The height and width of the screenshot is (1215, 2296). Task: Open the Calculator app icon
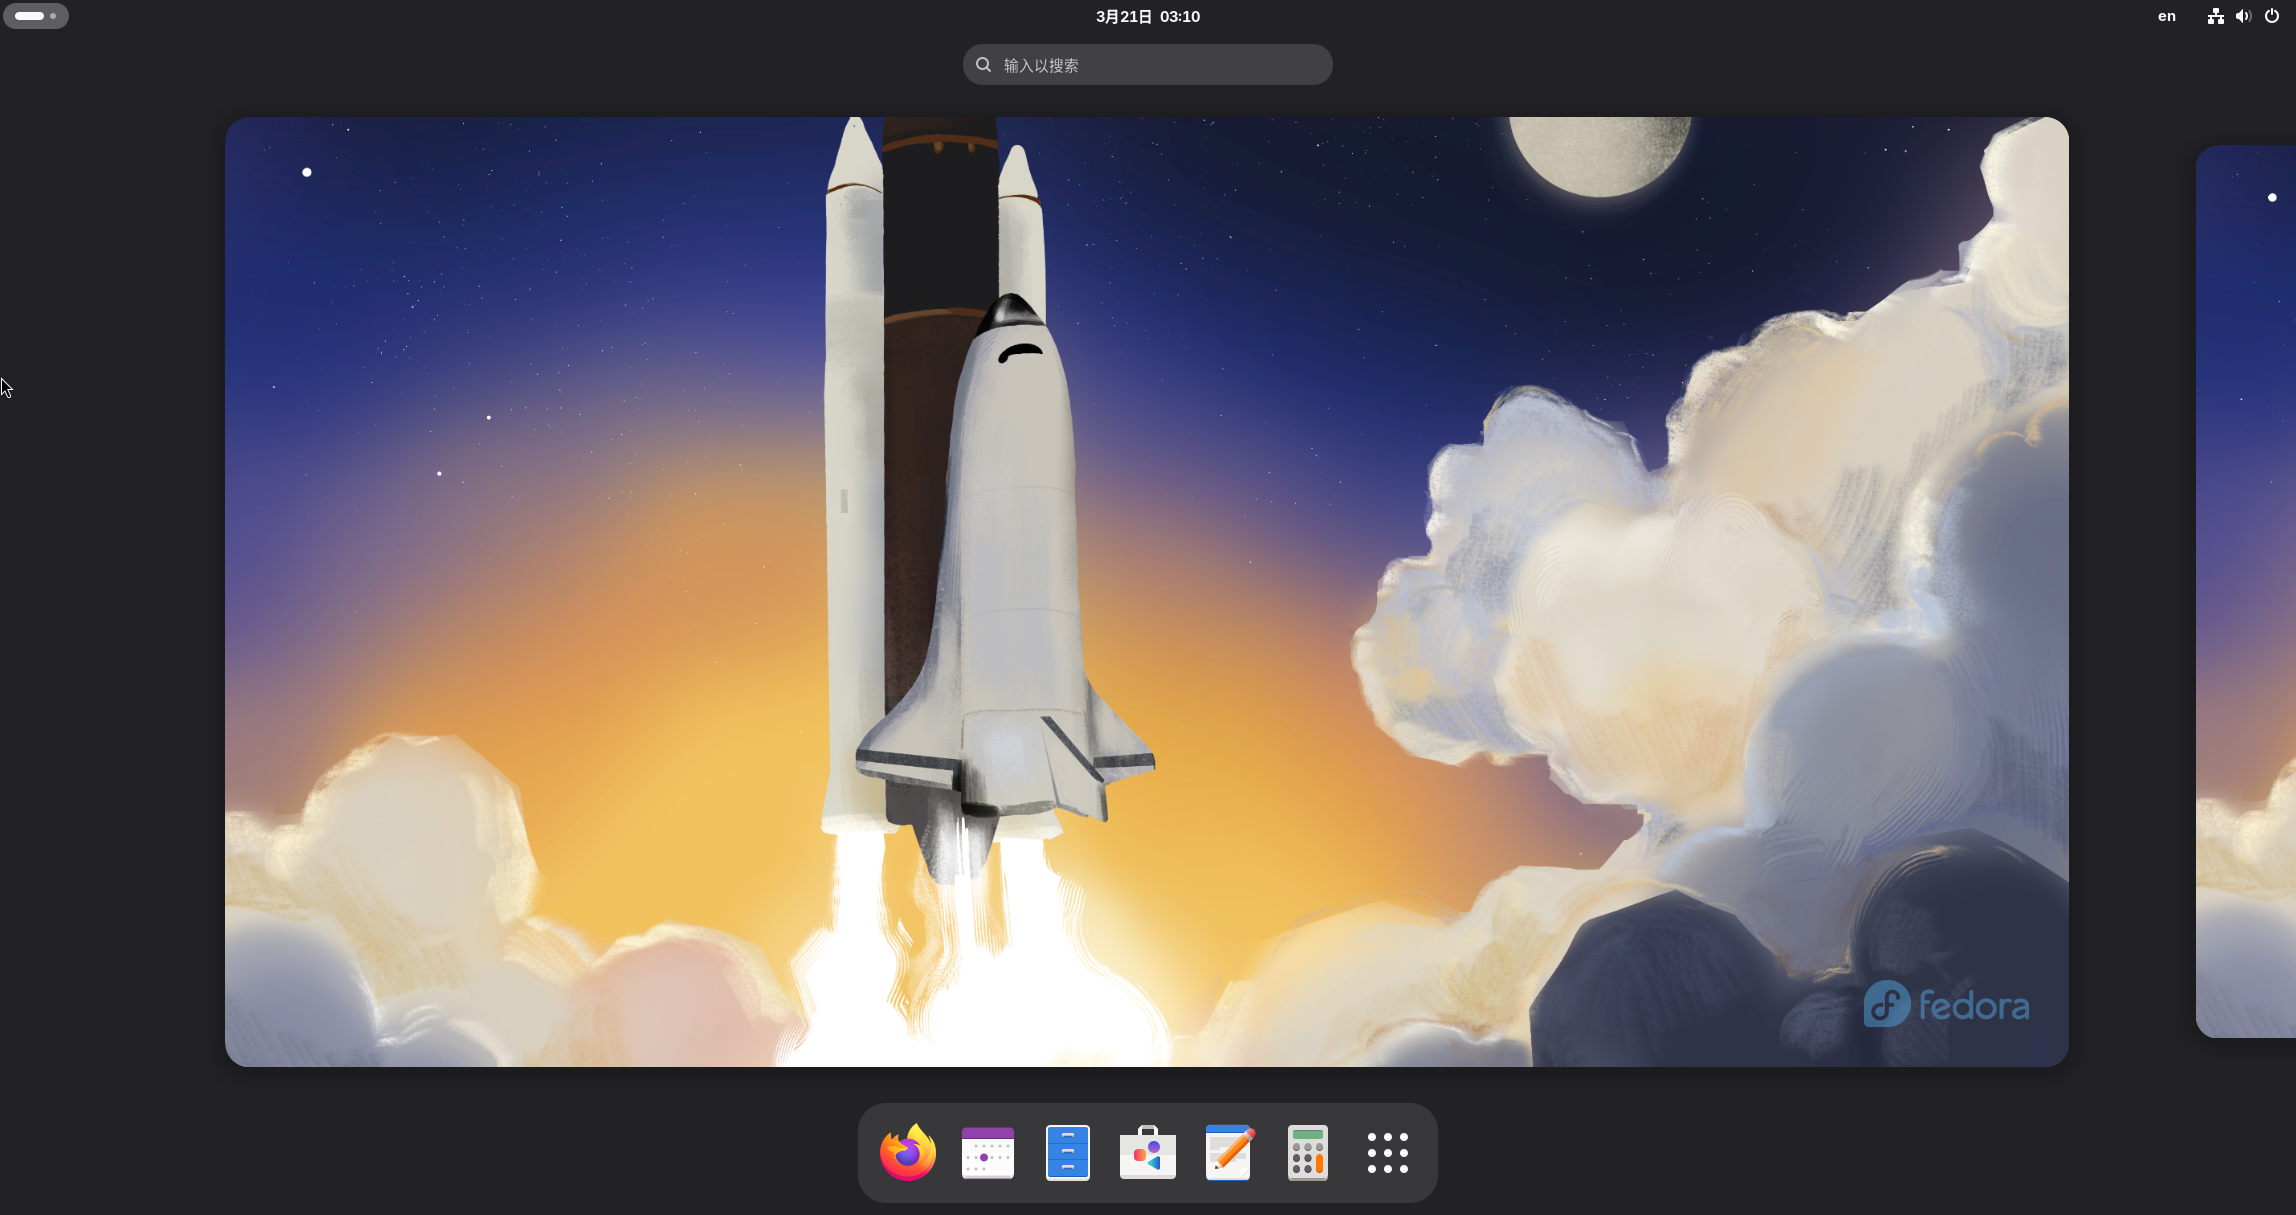pyautogui.click(x=1307, y=1153)
